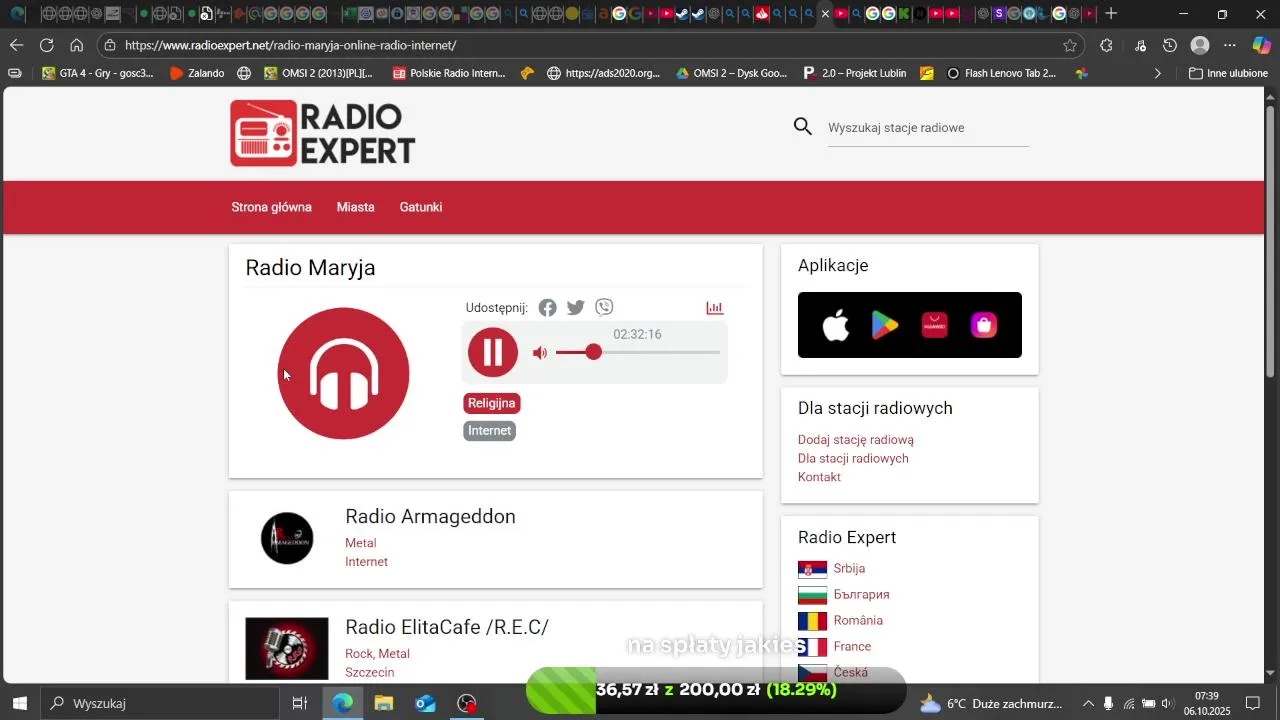Open File Explorer from the taskbar

pyautogui.click(x=384, y=703)
